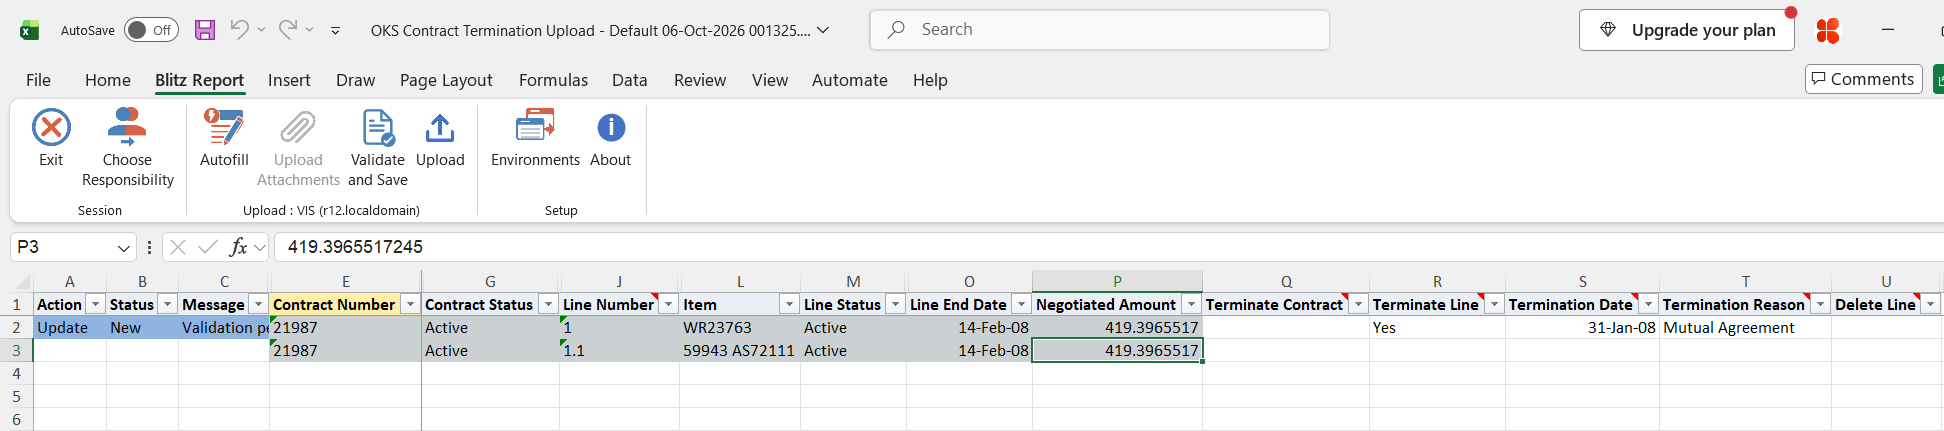Screen dimensions: 1944x431
Task: Select cell showing 31-Jan-08
Action: [x=1582, y=327]
